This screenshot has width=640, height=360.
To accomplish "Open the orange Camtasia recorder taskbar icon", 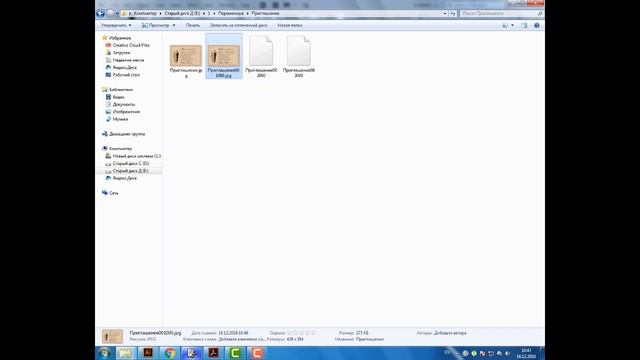I will (x=257, y=353).
